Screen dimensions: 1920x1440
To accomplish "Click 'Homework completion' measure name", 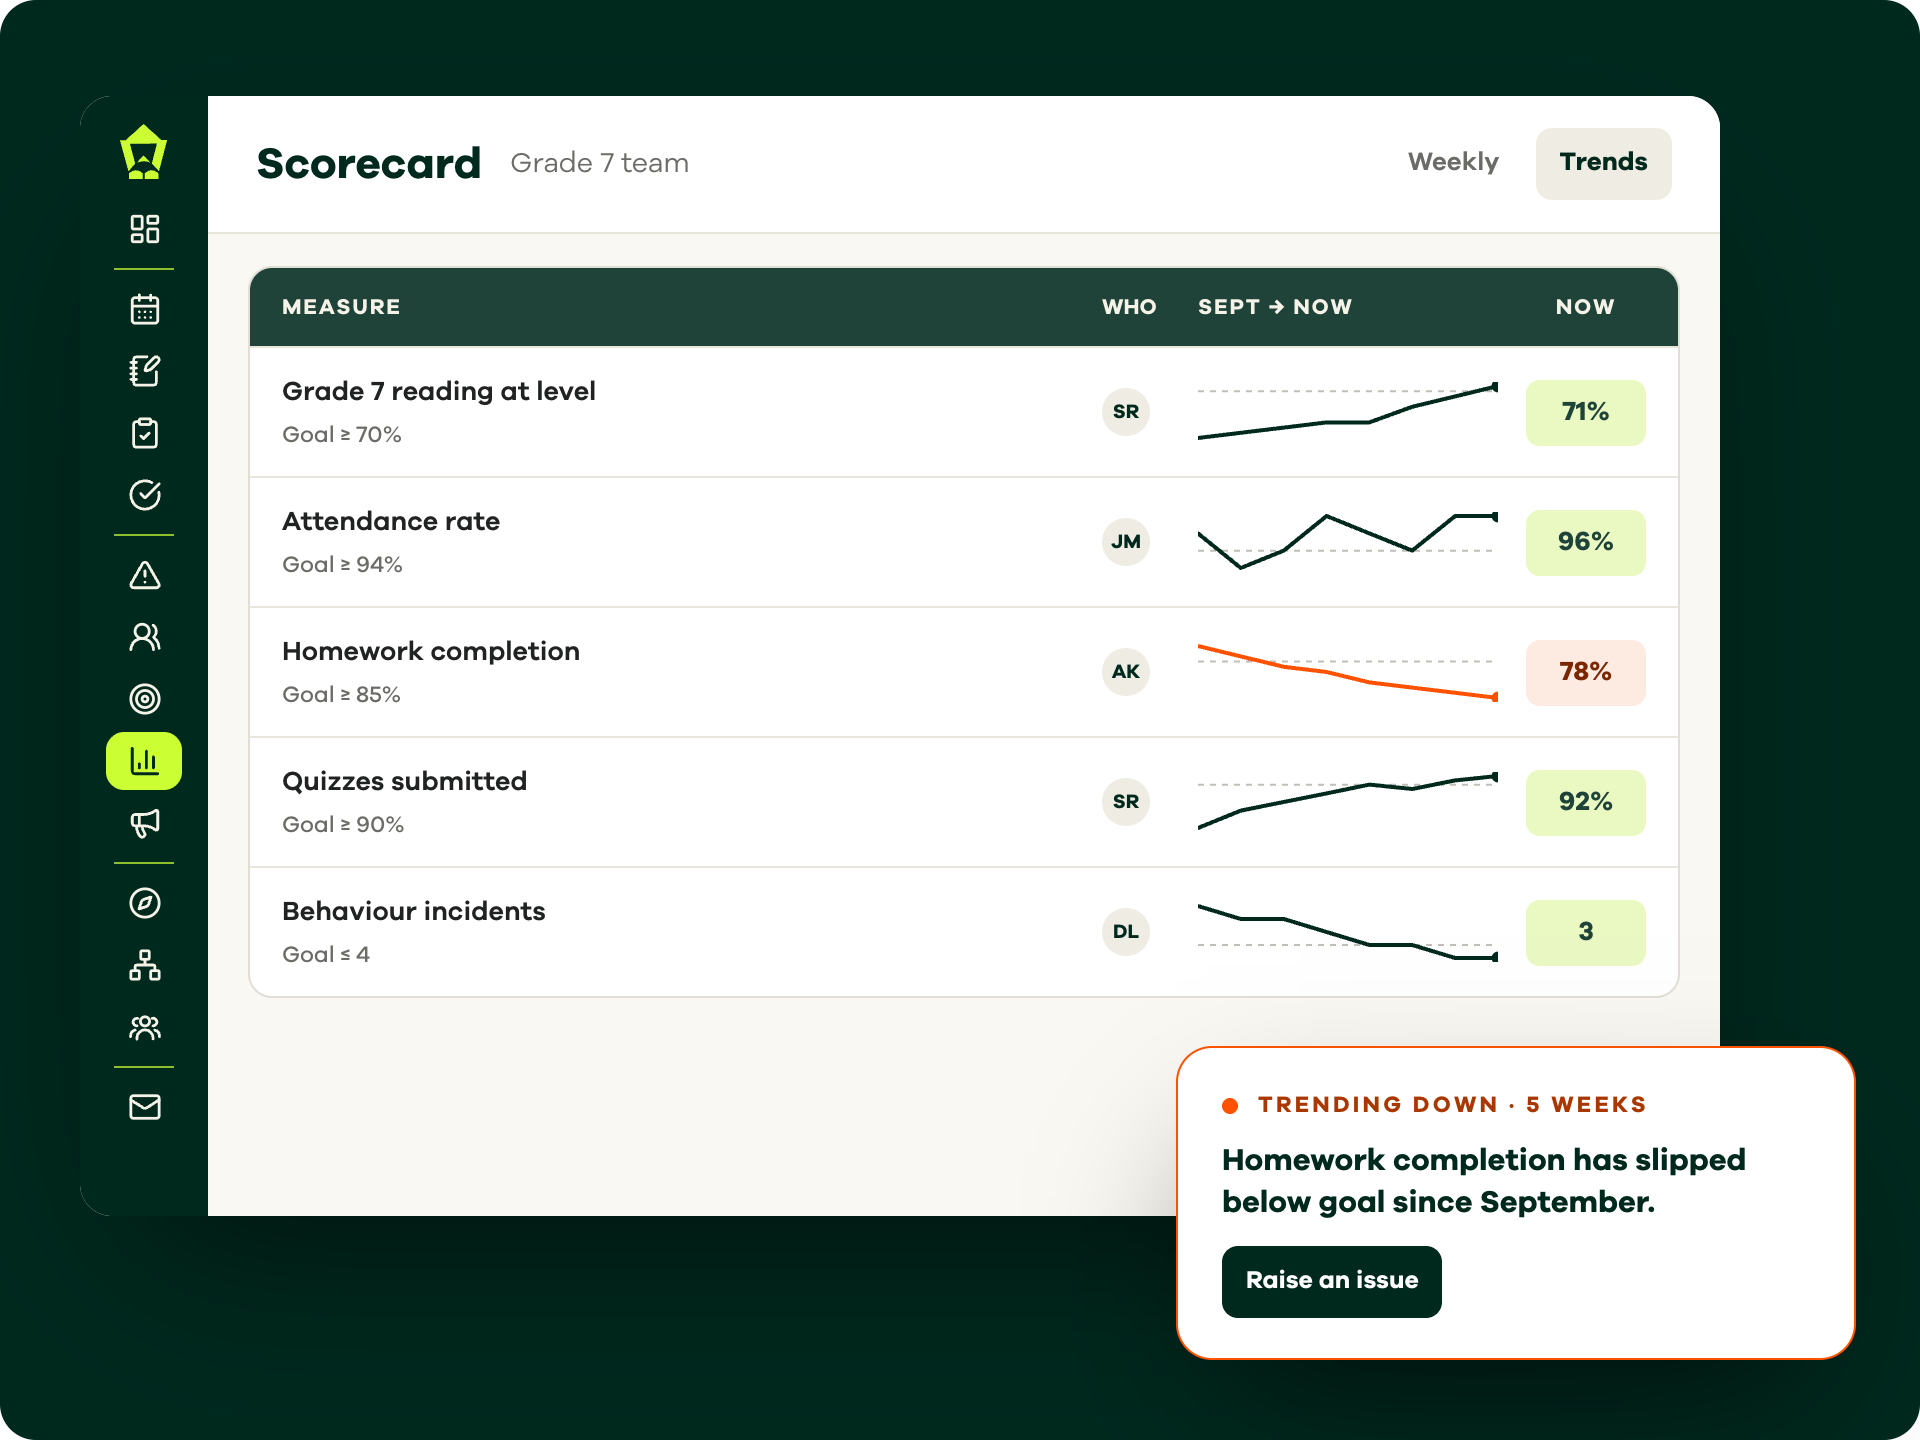I will tap(431, 651).
